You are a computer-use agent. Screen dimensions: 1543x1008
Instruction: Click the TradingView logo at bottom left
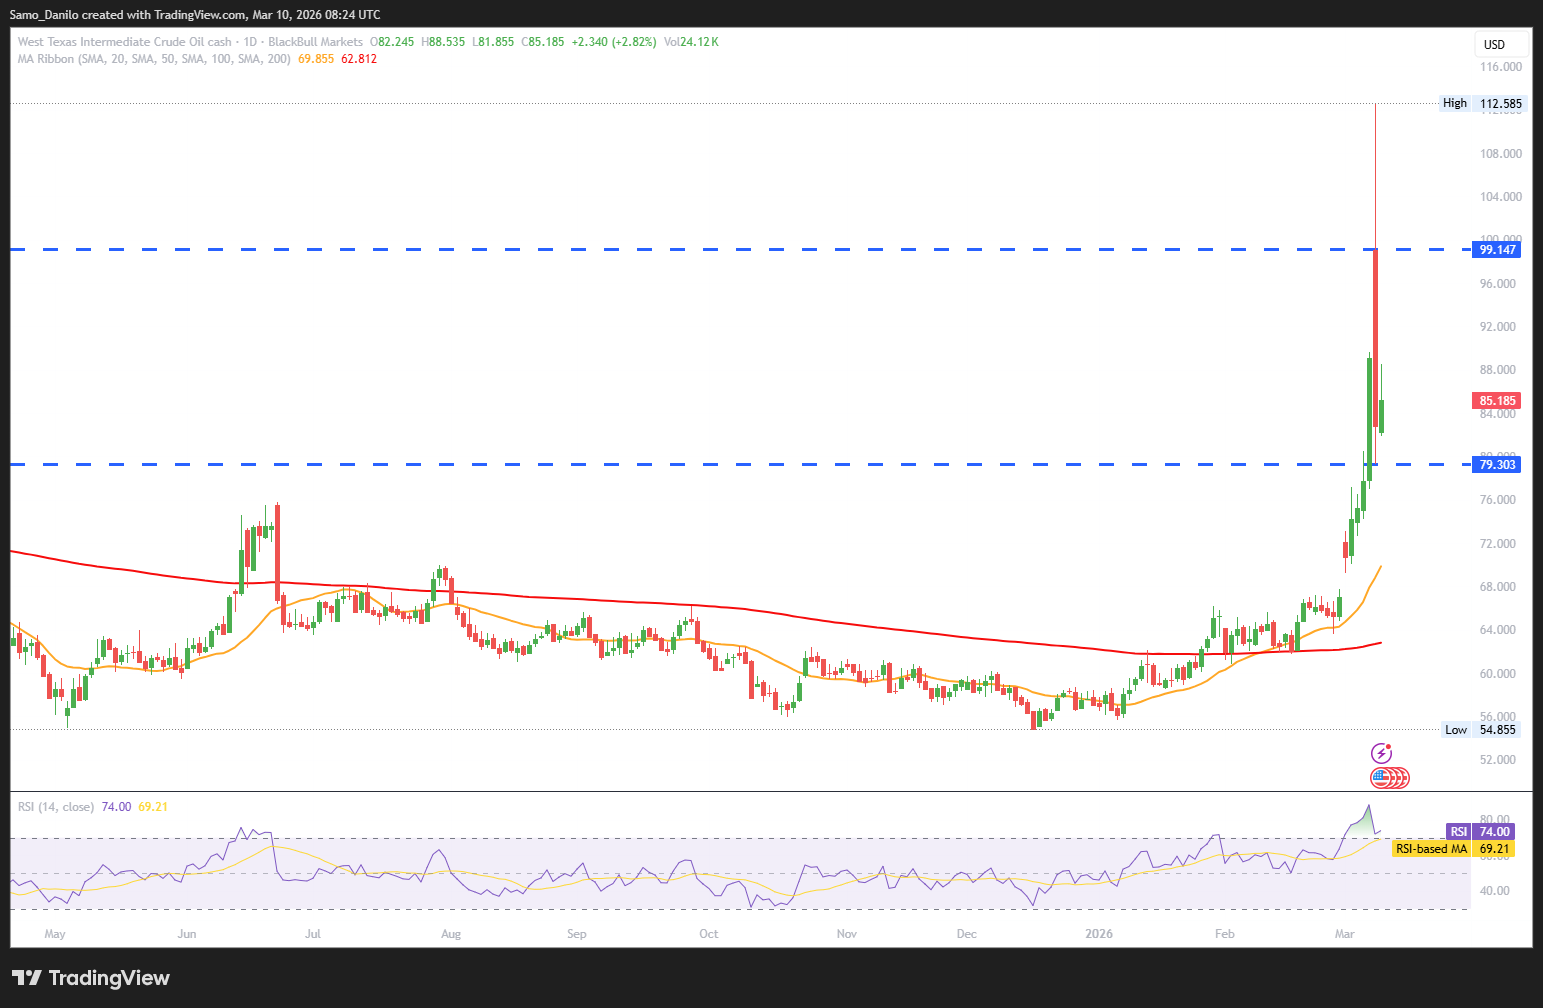click(x=91, y=978)
